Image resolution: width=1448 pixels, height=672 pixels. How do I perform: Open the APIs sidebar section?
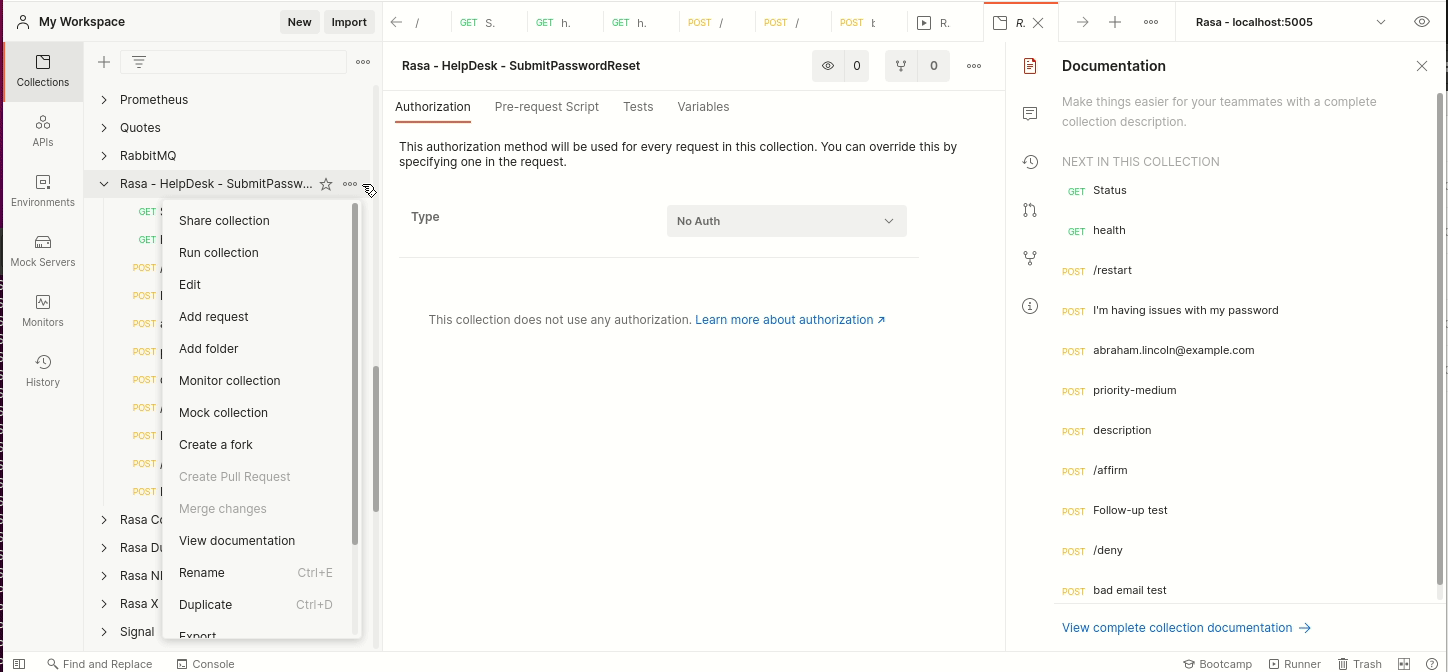[x=42, y=130]
